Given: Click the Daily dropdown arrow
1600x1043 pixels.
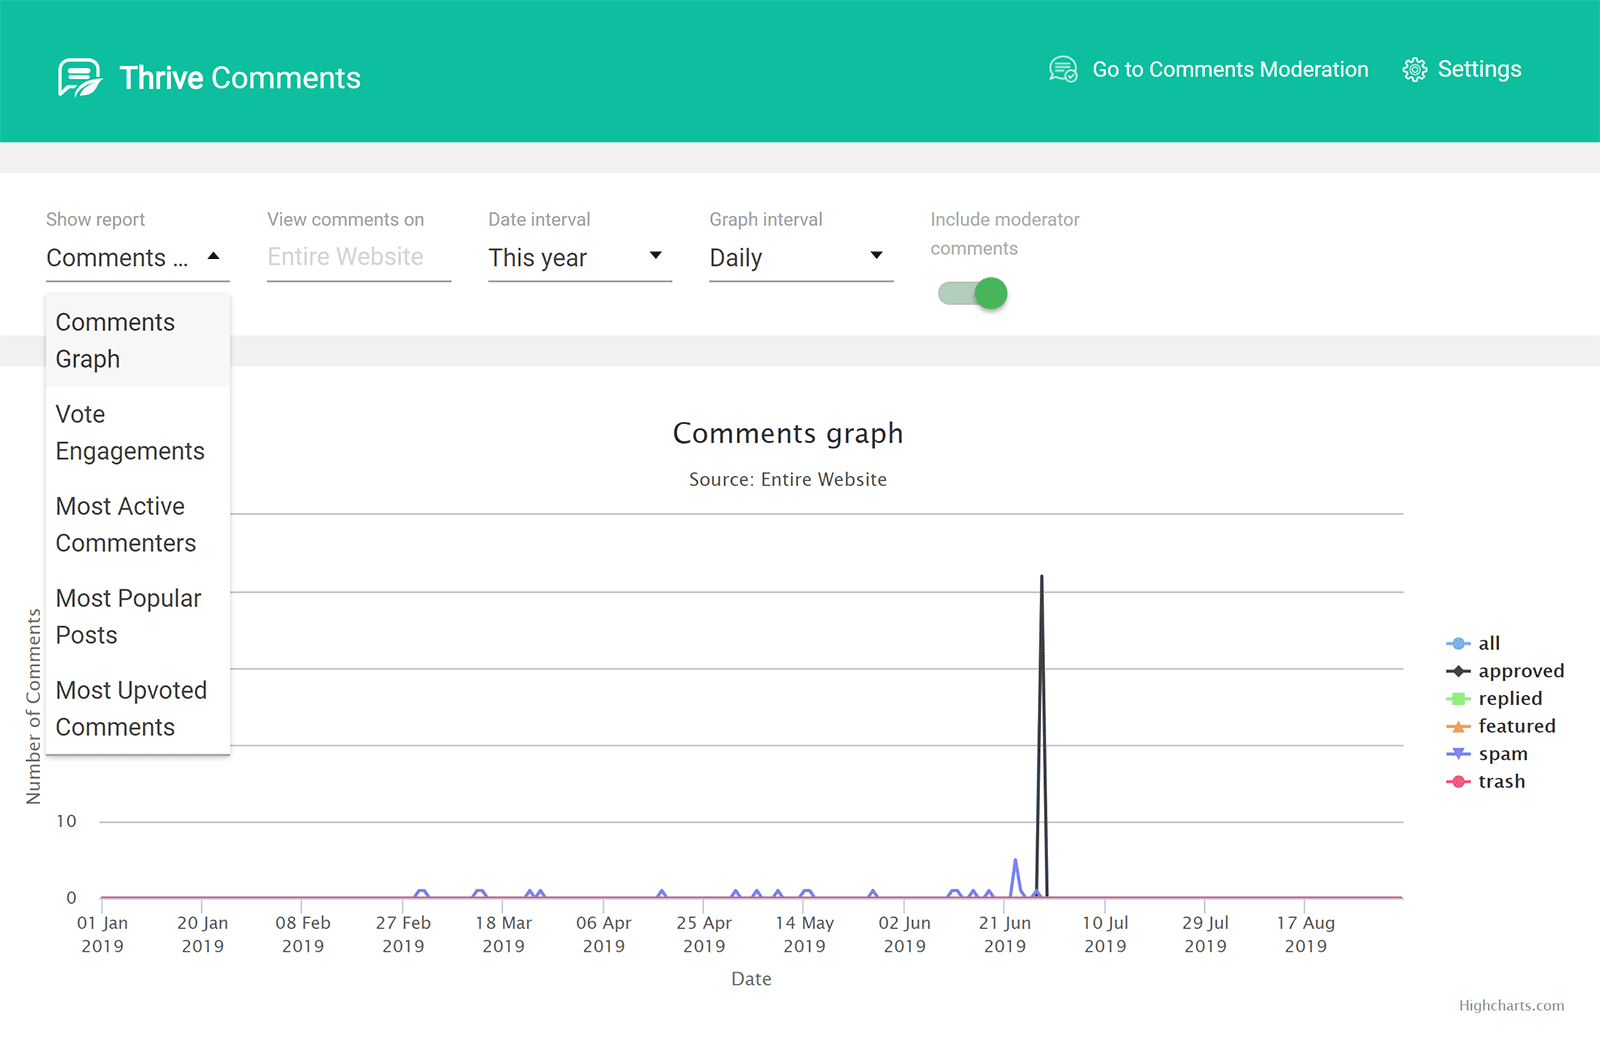Looking at the screenshot, I should coord(877,256).
